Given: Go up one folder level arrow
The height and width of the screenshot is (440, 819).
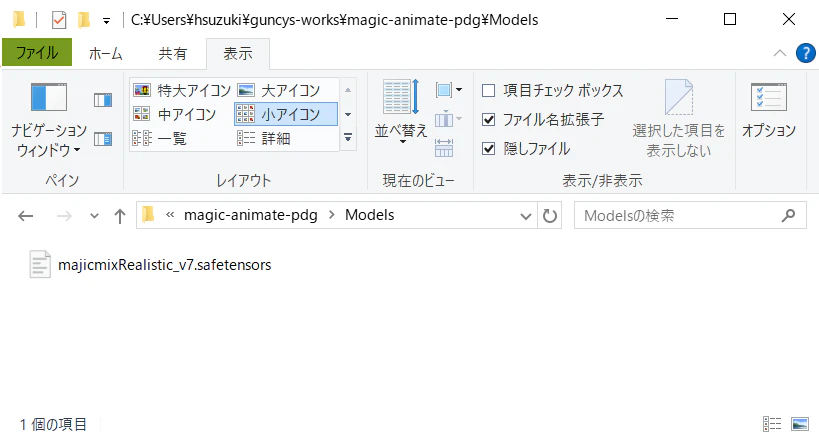Looking at the screenshot, I should [120, 215].
